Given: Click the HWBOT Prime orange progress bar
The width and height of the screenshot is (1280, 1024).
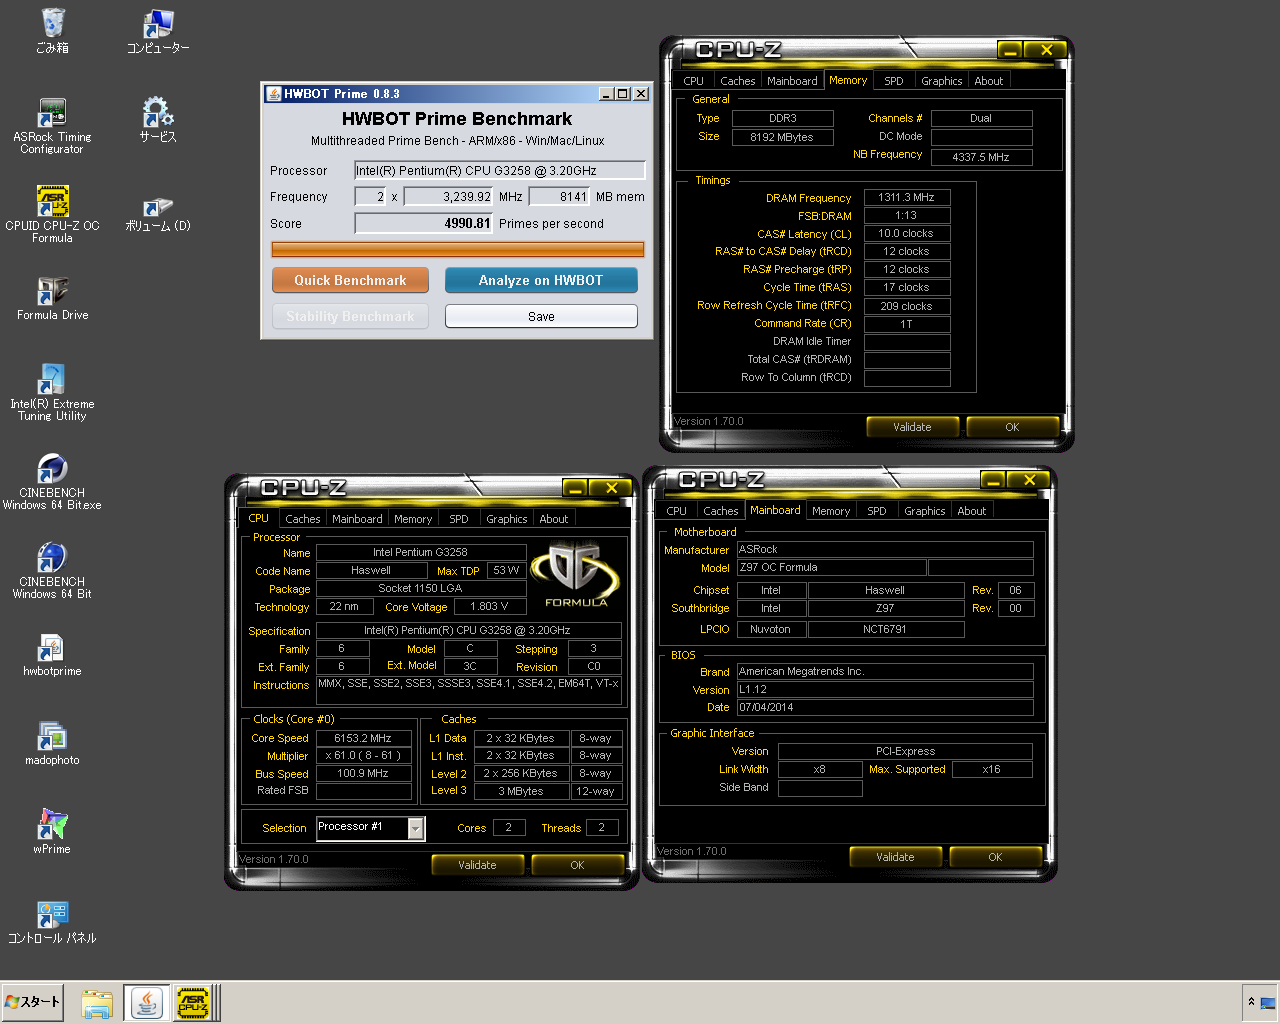Looking at the screenshot, I should click(458, 249).
